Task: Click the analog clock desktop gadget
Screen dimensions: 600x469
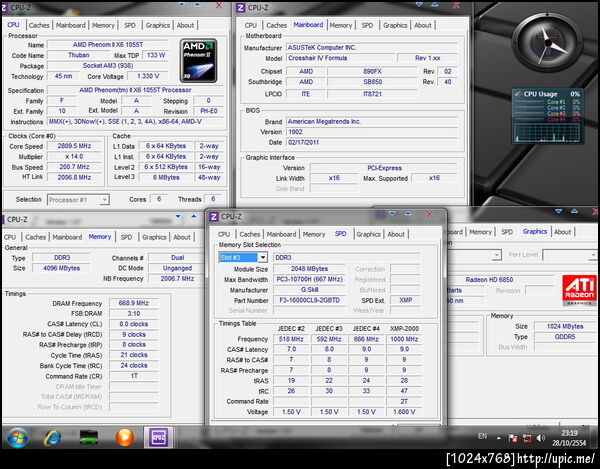Action: click(x=547, y=42)
